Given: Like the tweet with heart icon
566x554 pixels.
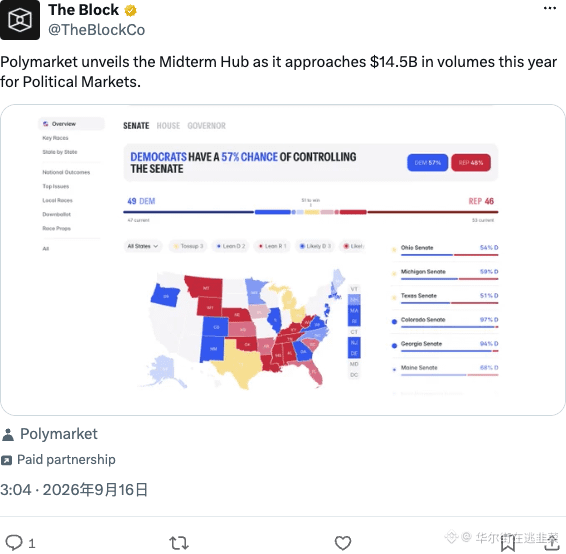Looking at the screenshot, I should point(343,542).
